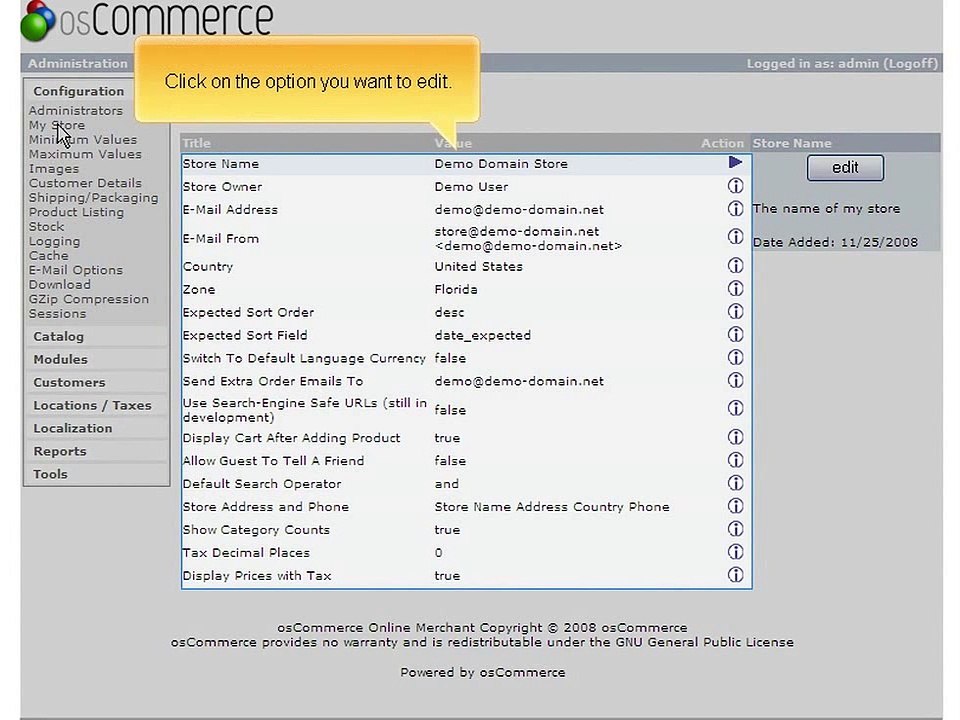Select the Store Name row title

pyautogui.click(x=221, y=163)
